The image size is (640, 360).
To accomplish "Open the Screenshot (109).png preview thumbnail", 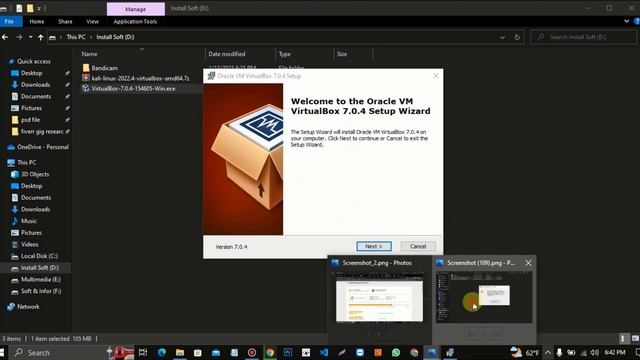I will [x=484, y=297].
